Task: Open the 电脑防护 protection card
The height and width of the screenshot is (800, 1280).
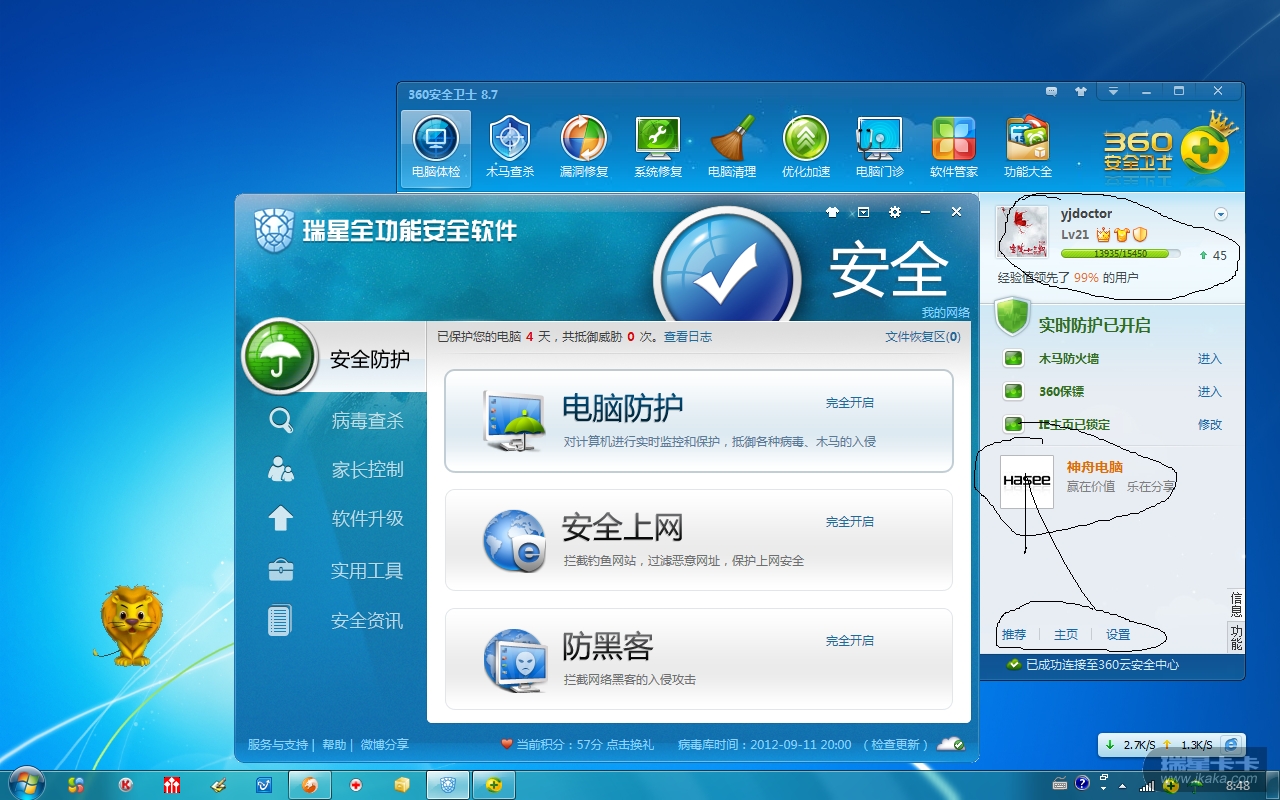Action: click(699, 421)
